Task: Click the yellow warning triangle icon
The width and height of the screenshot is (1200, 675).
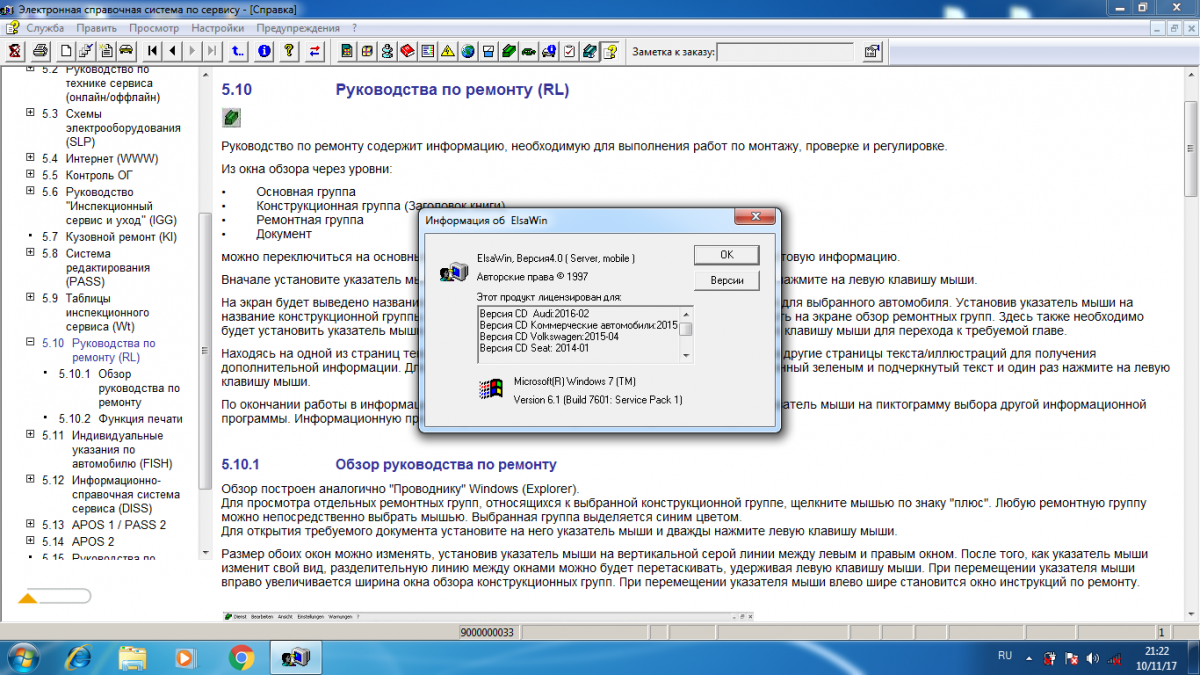Action: 447,50
